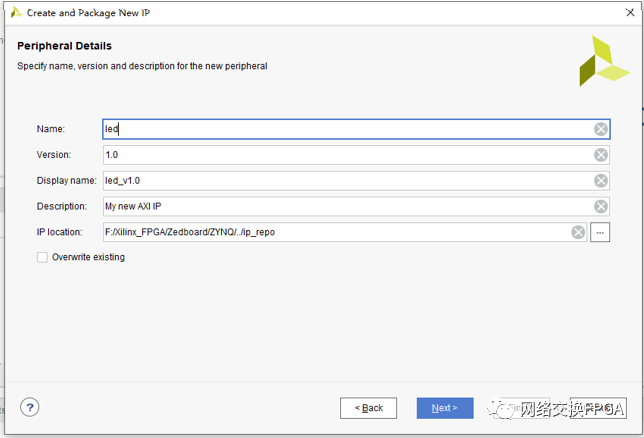Browse for IP location folder
644x438 pixels.
click(600, 232)
